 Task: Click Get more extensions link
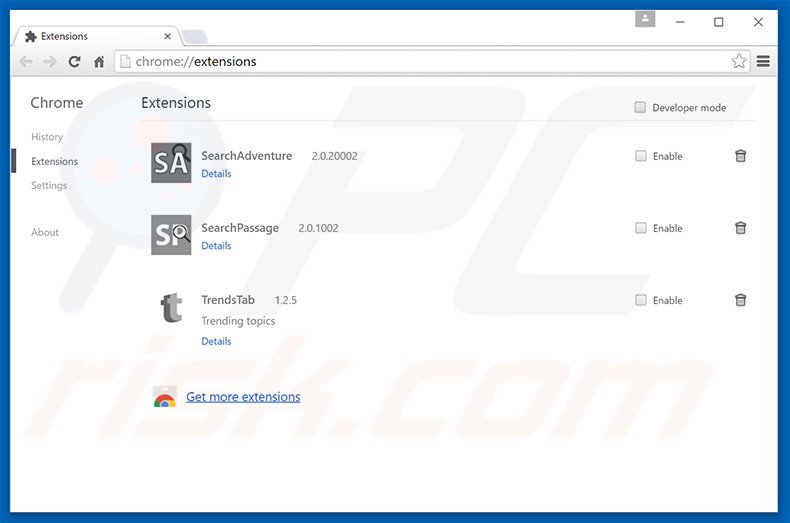tap(243, 397)
